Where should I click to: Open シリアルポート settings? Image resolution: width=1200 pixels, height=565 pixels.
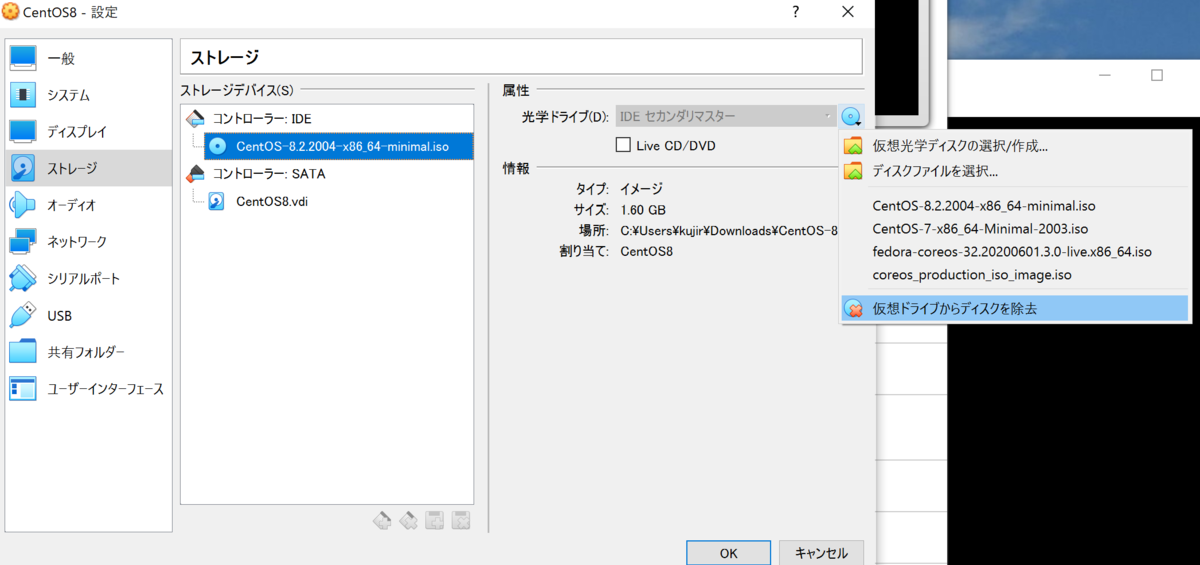coord(88,278)
